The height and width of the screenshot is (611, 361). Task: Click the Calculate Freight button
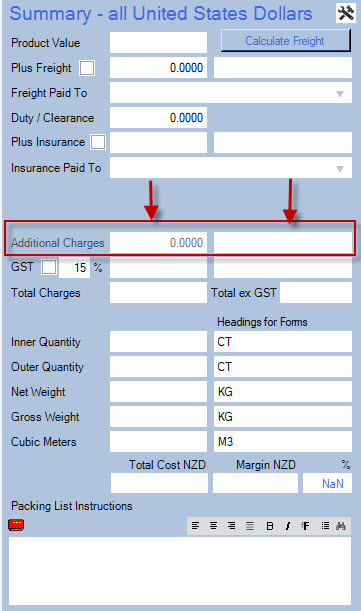point(286,41)
